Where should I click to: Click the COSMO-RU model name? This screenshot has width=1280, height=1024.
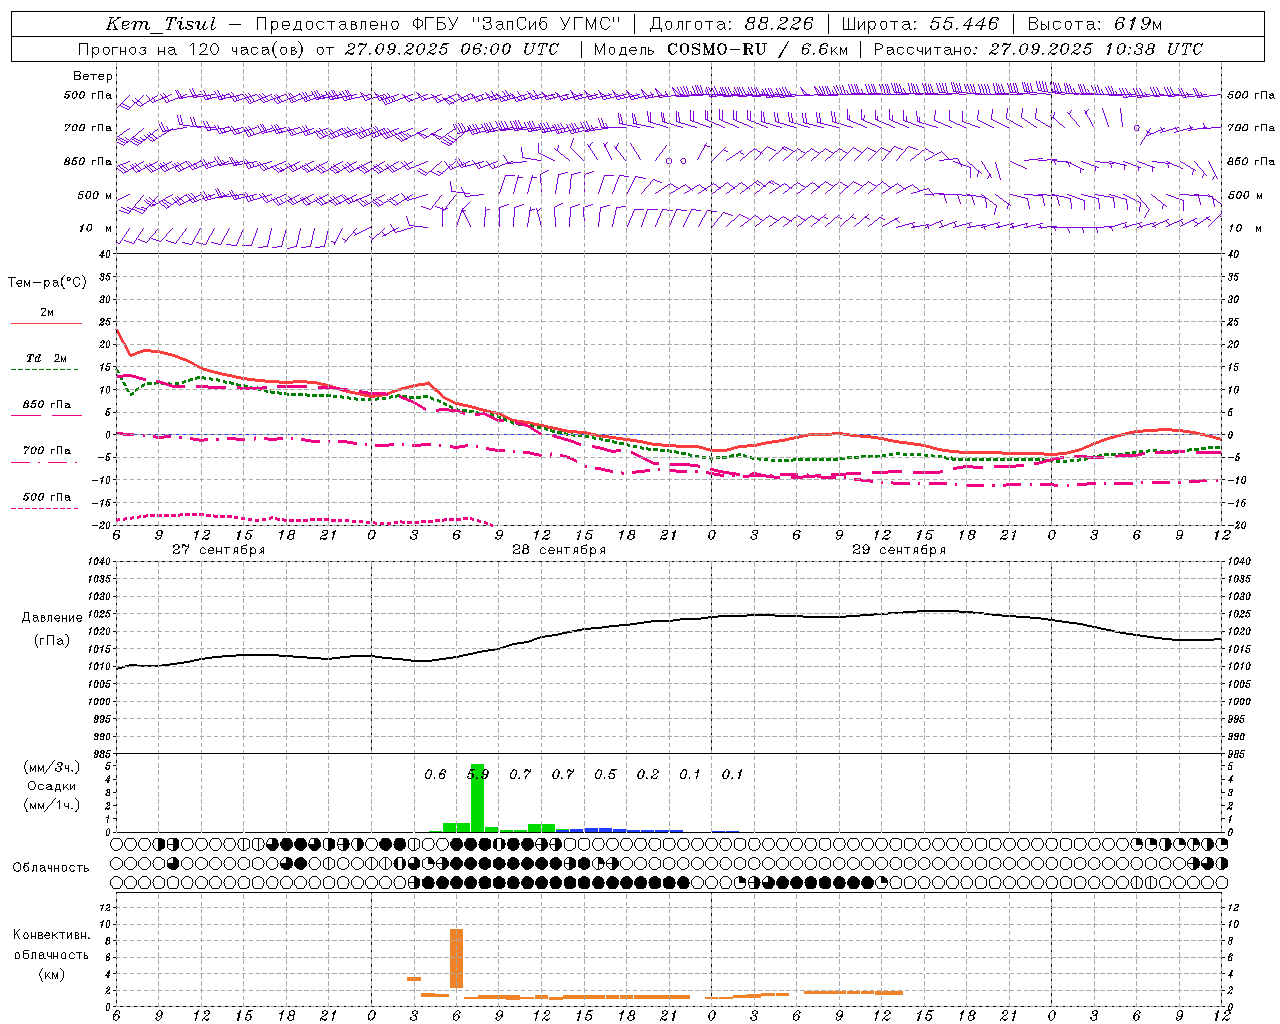[717, 49]
